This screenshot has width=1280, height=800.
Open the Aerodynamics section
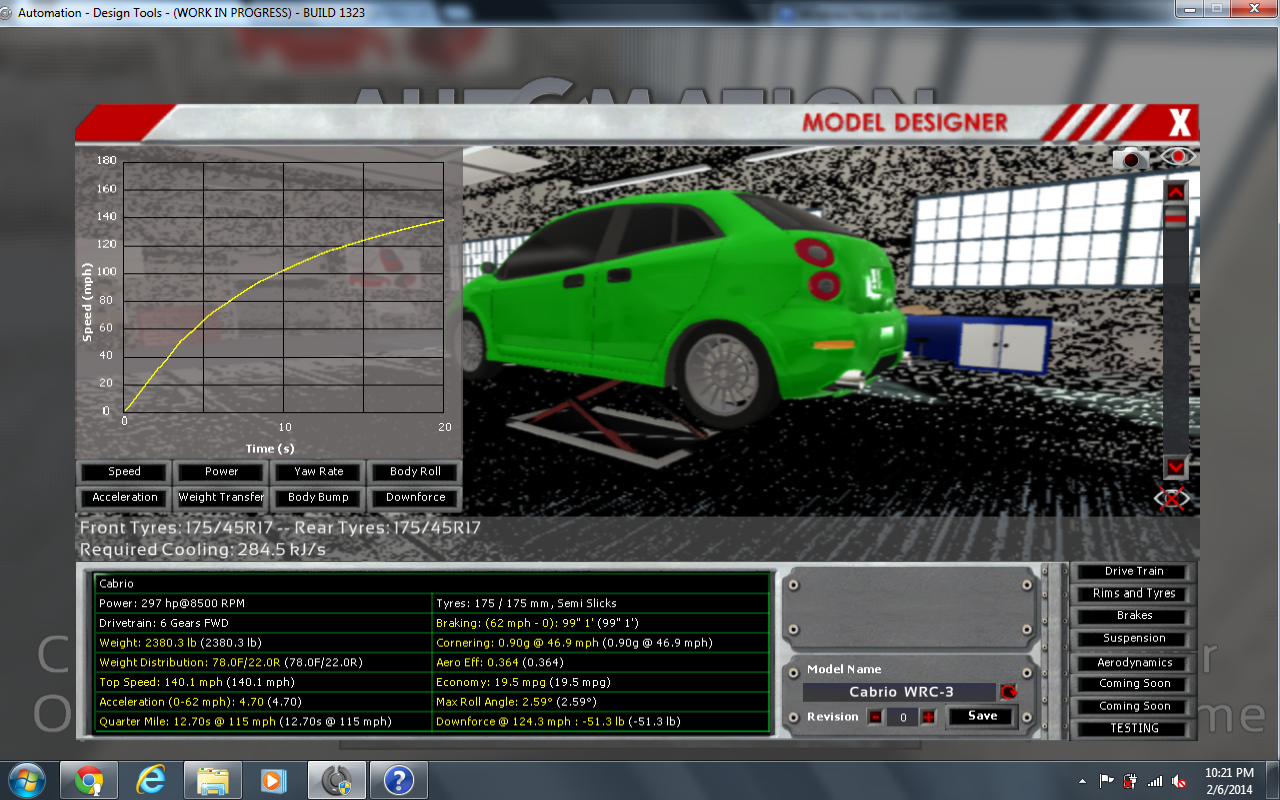point(1134,663)
